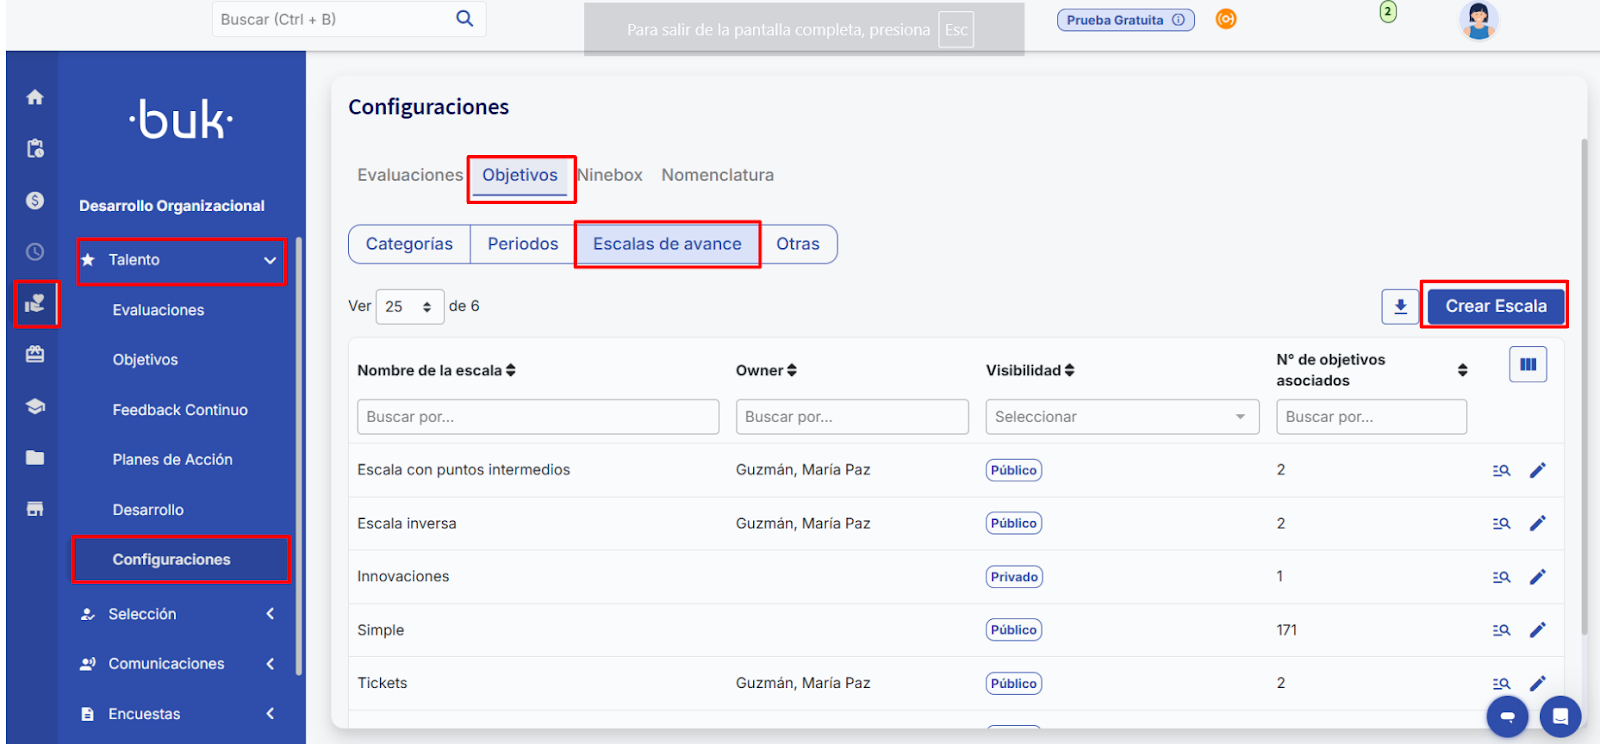View details icon for Innovaciones row
Viewport: 1600px width, 744px height.
point(1501,577)
